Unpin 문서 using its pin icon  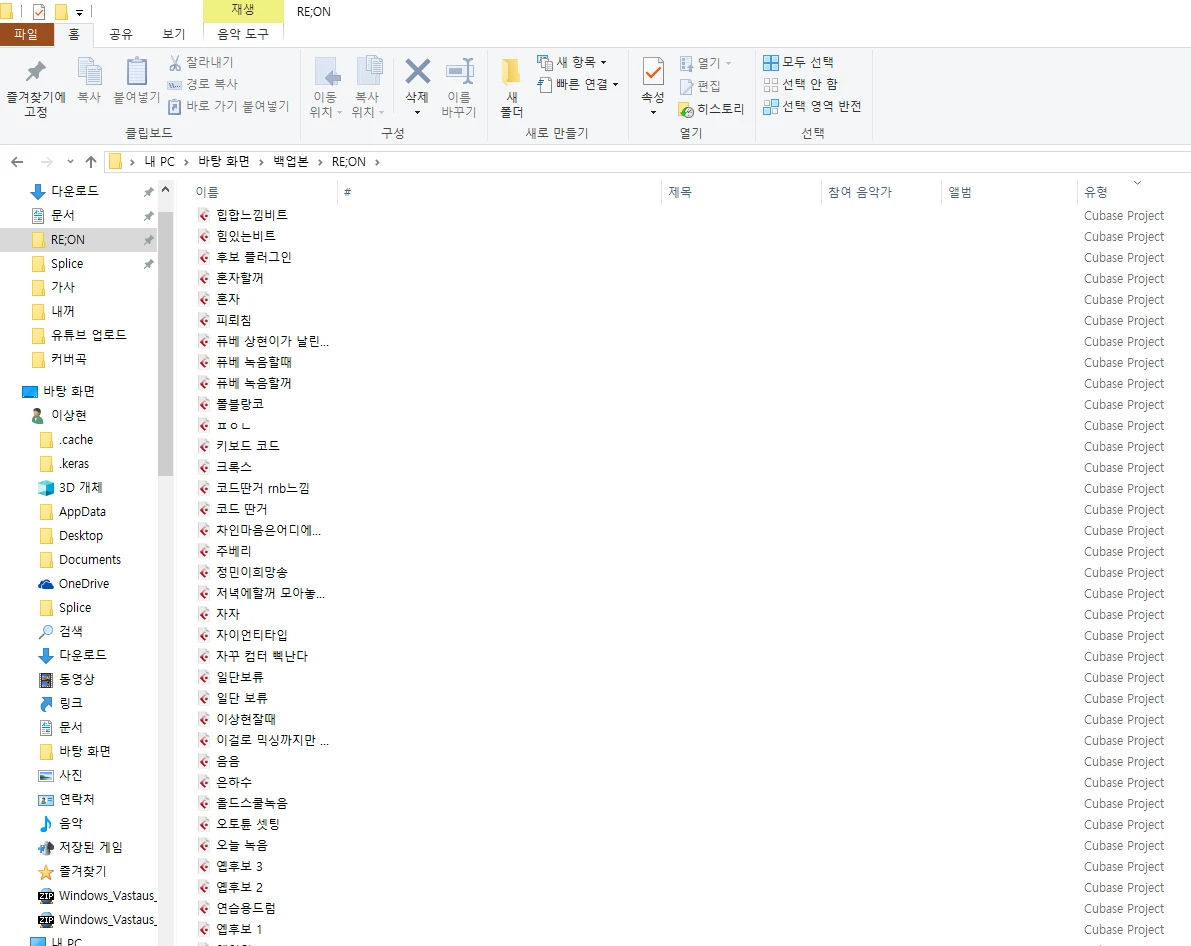(x=149, y=216)
